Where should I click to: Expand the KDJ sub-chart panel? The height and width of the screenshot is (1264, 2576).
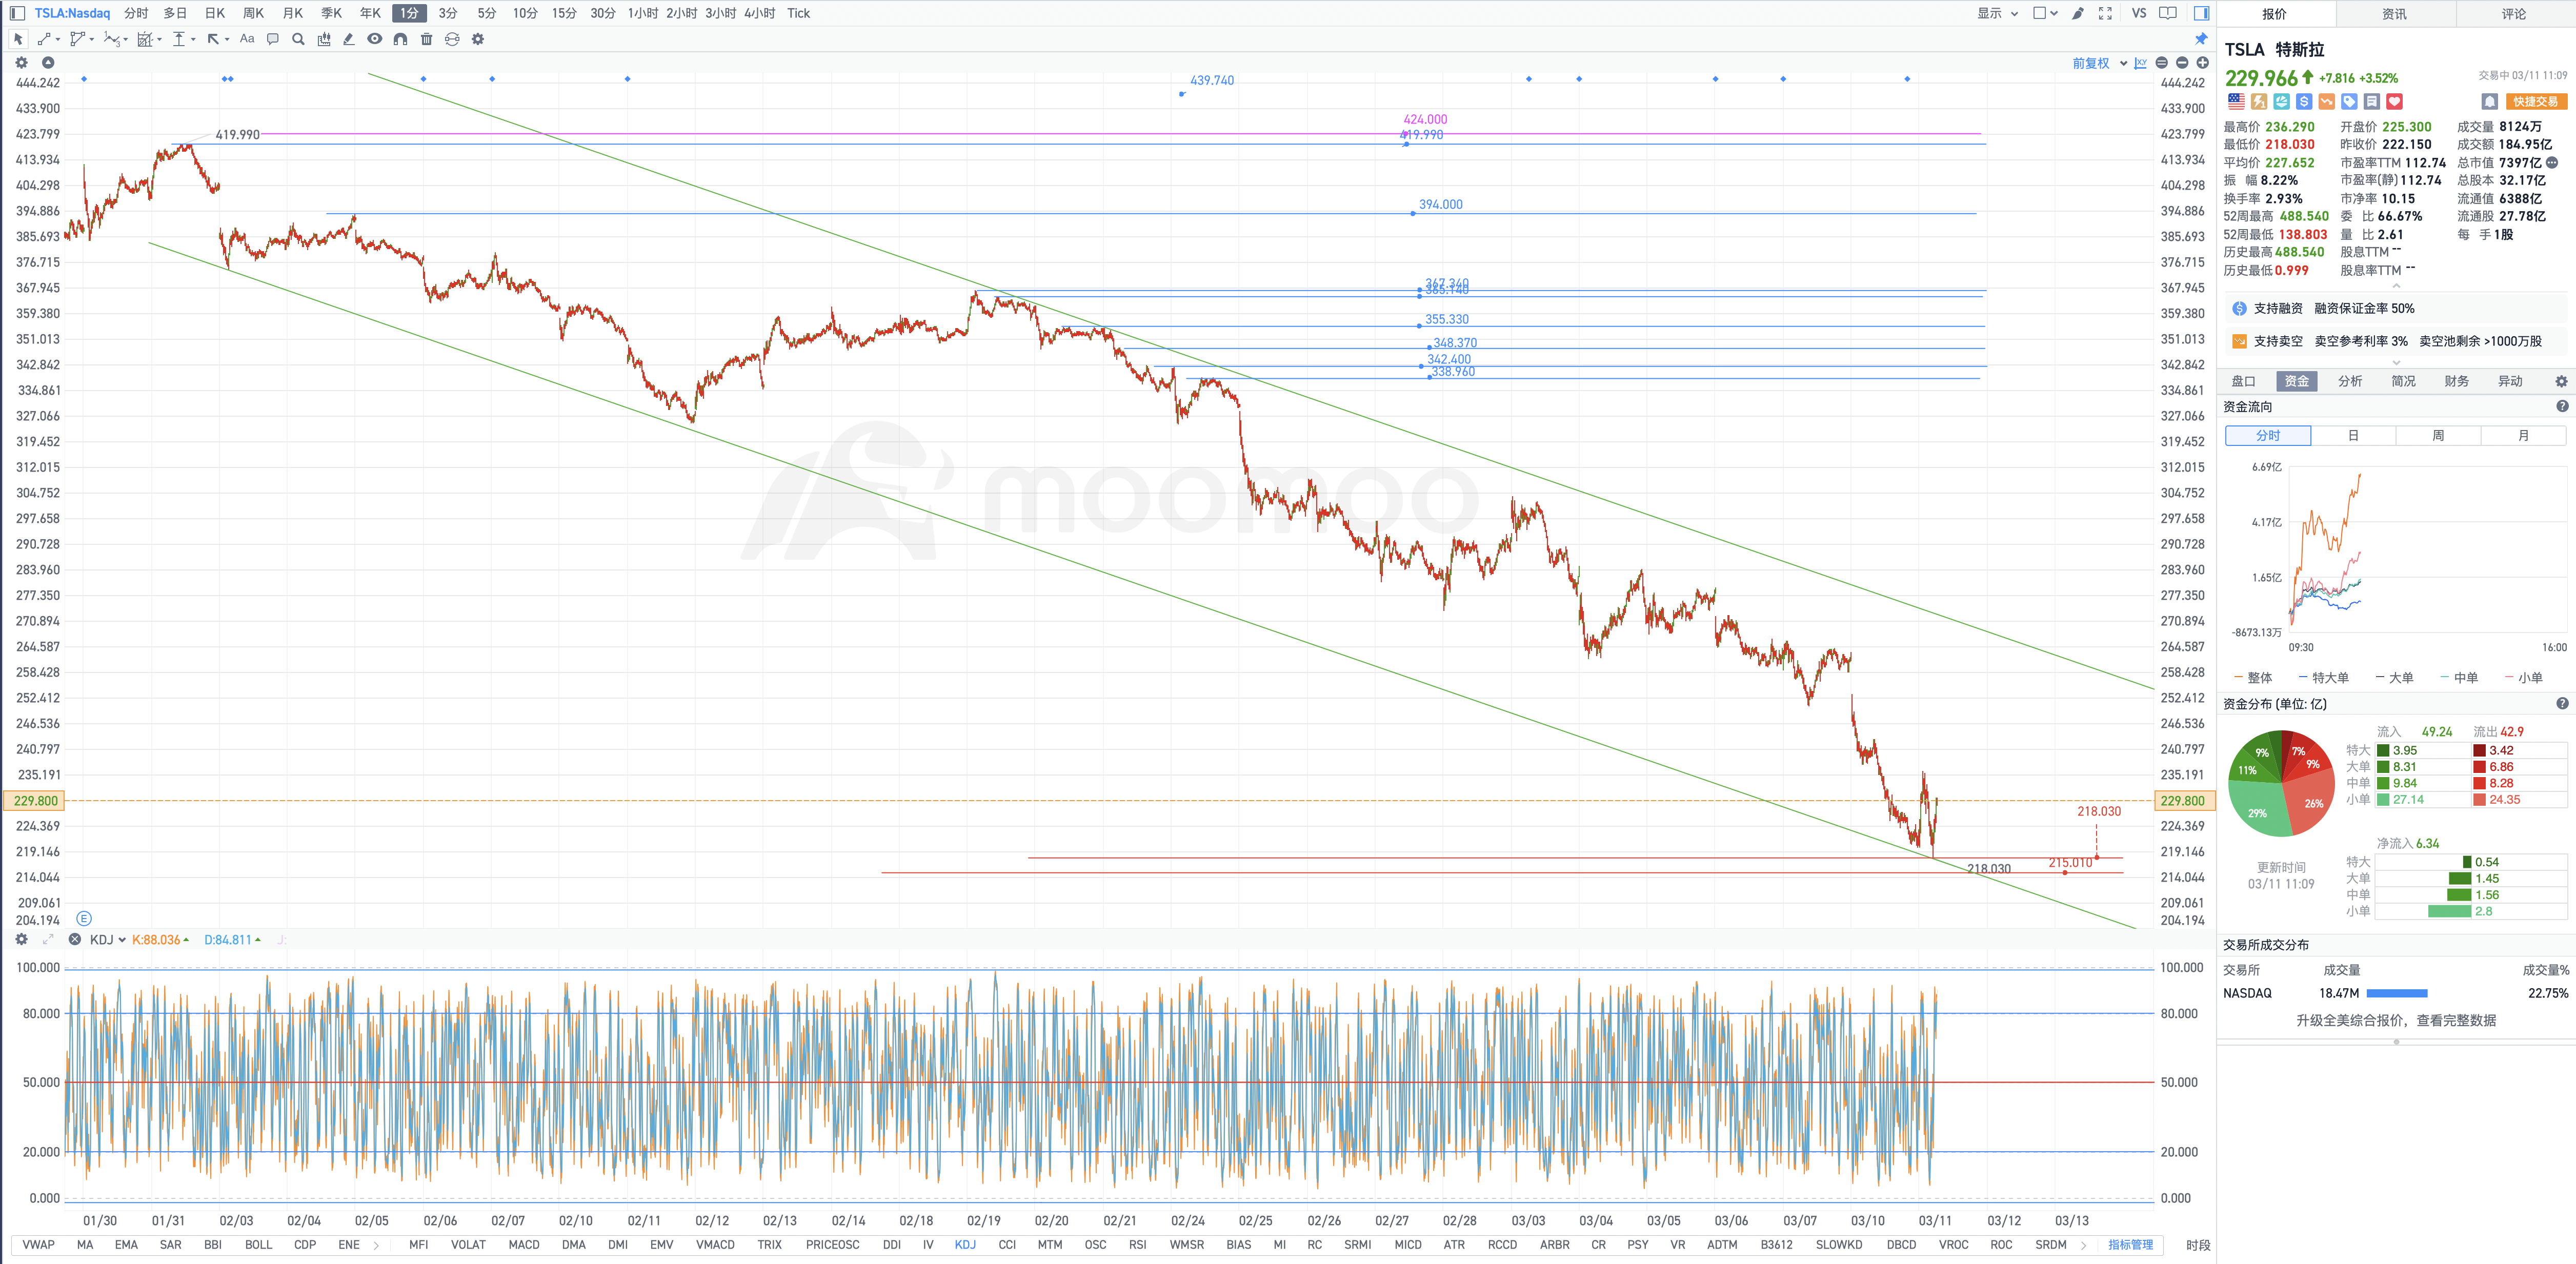tap(47, 939)
